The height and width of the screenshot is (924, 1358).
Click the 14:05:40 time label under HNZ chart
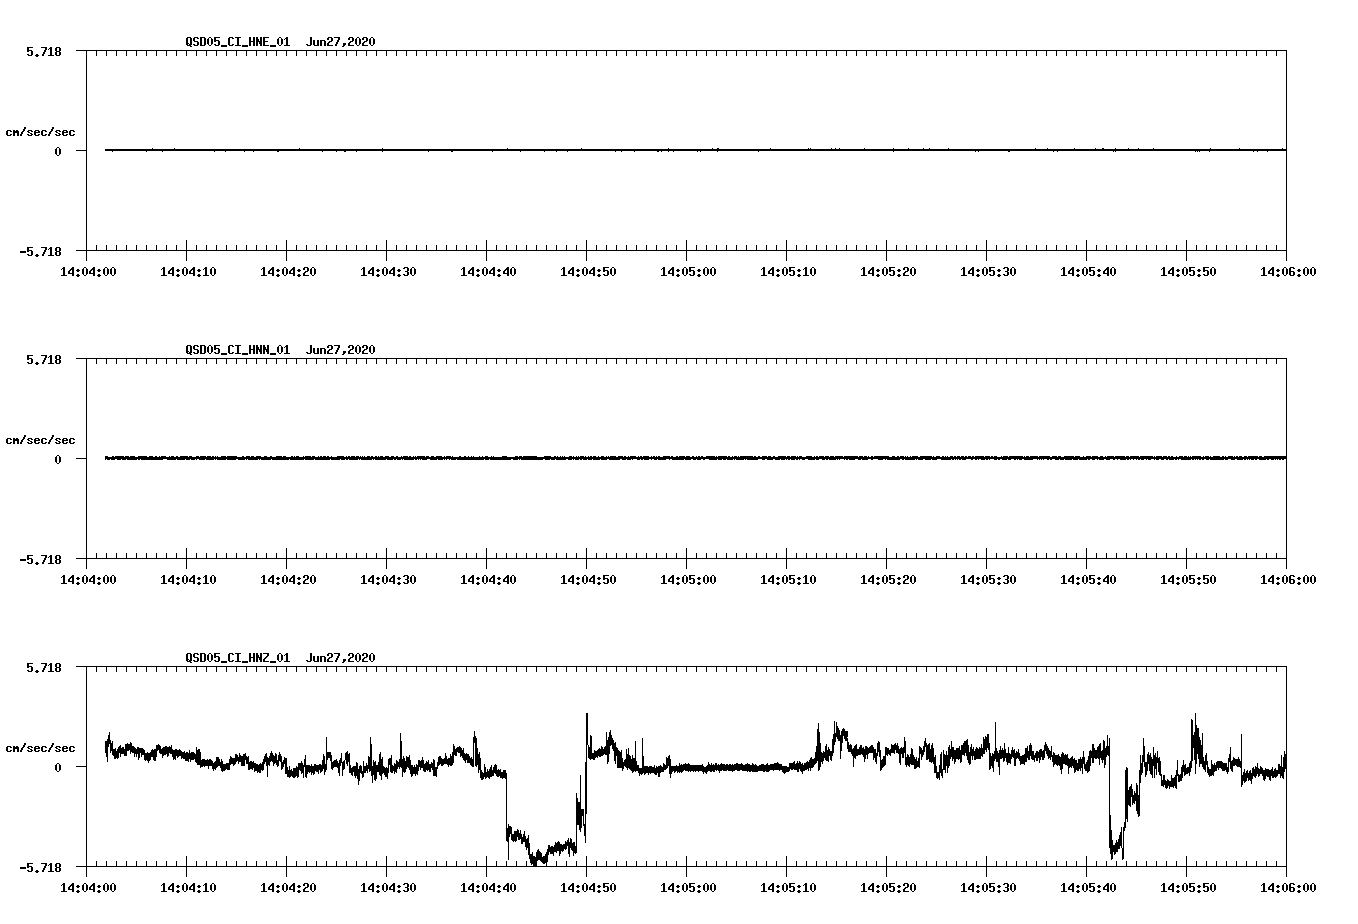tap(1088, 887)
